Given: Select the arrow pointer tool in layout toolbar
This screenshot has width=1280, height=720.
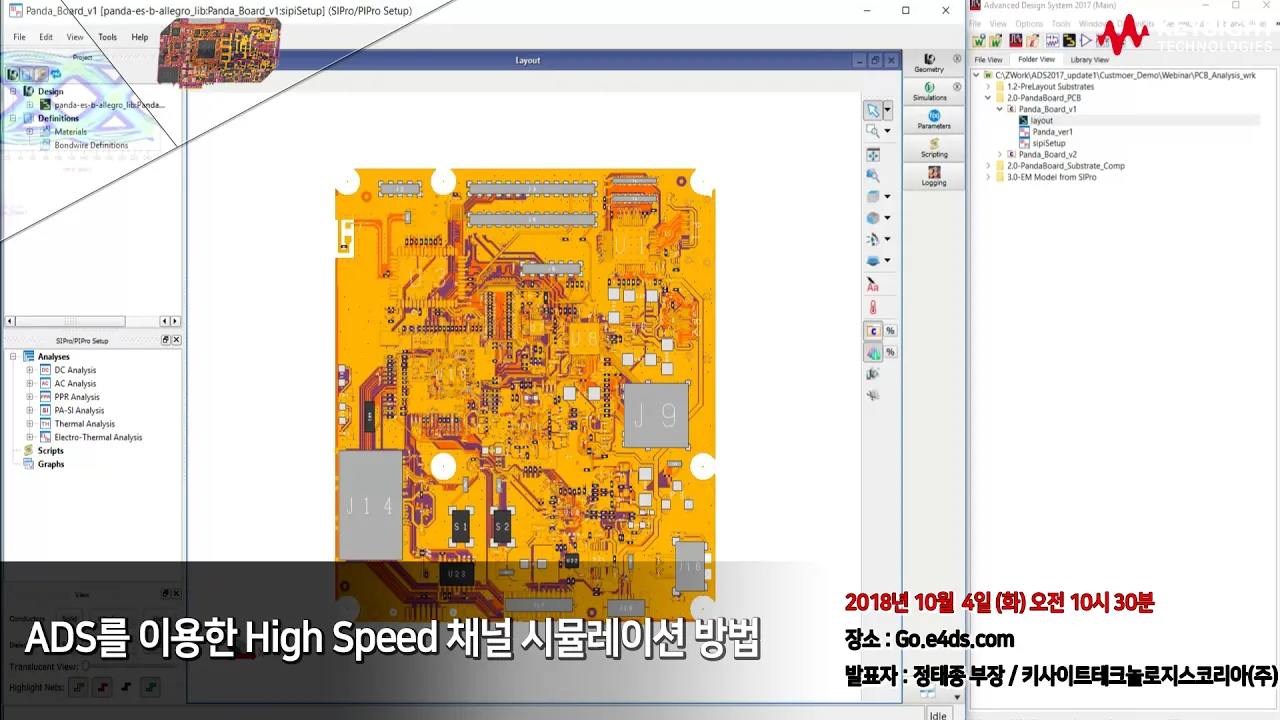Looking at the screenshot, I should click(873, 110).
